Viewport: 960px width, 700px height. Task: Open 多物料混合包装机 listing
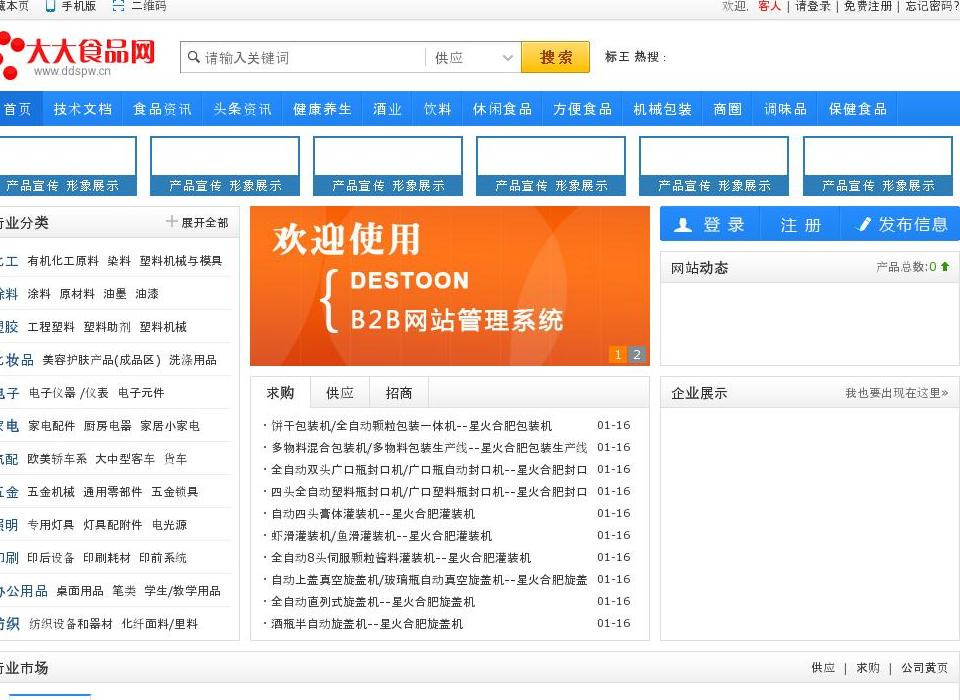coord(429,448)
